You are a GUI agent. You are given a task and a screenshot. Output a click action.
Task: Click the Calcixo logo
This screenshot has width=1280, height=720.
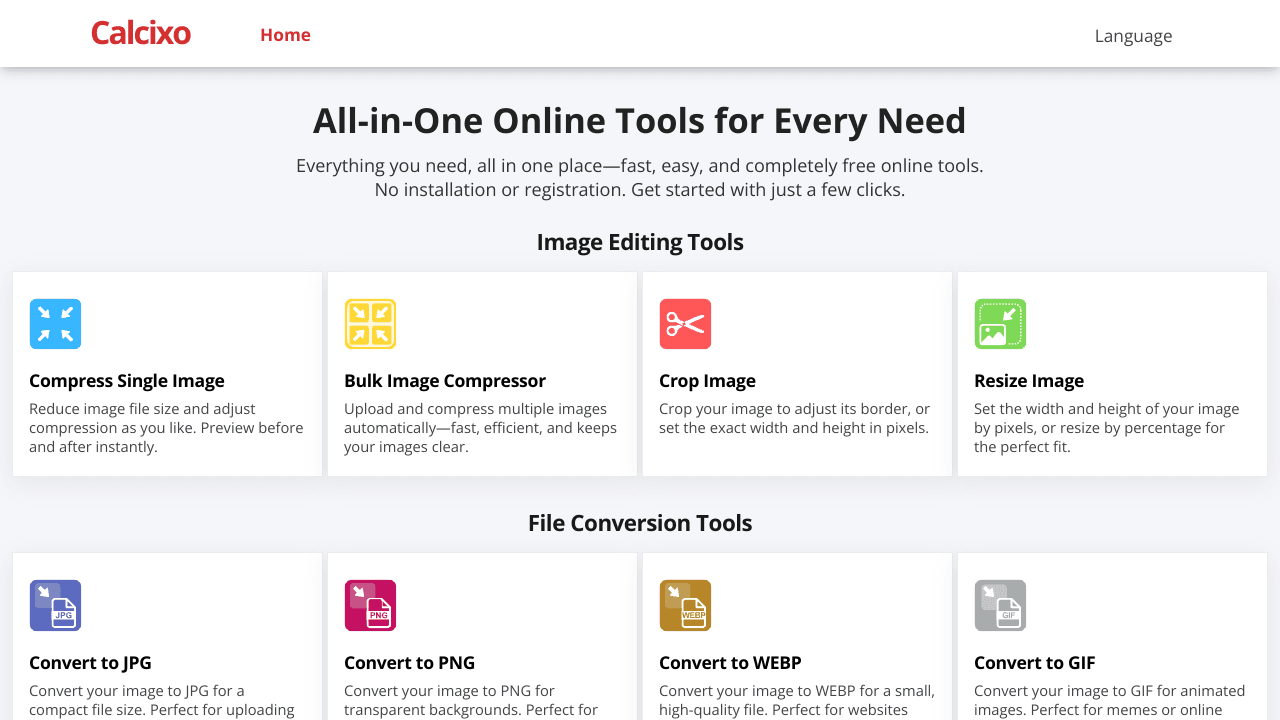141,34
